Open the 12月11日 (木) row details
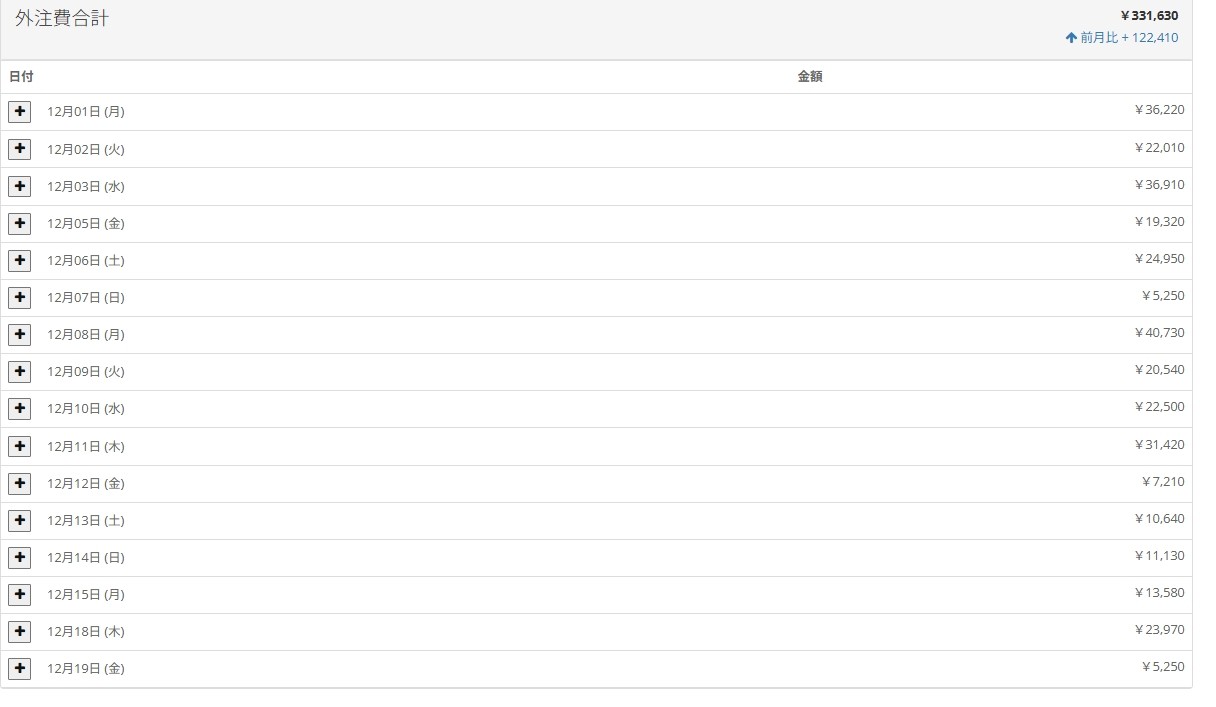Viewport: 1216px width, 707px height. [x=19, y=446]
